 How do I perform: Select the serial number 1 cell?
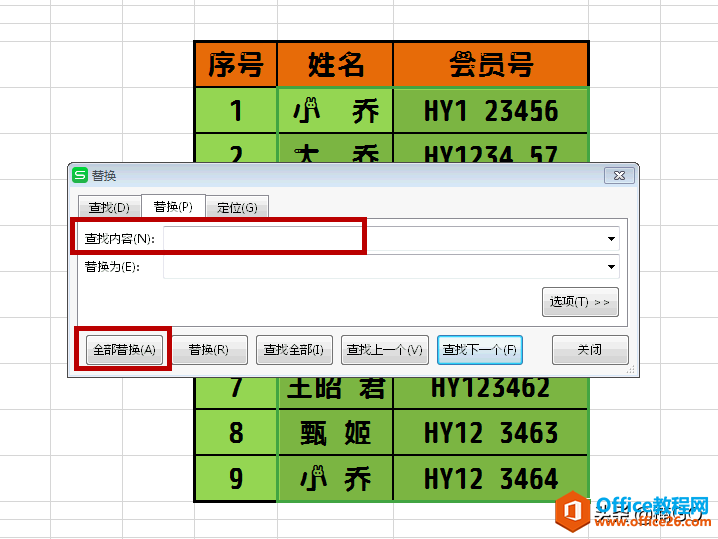click(x=236, y=110)
